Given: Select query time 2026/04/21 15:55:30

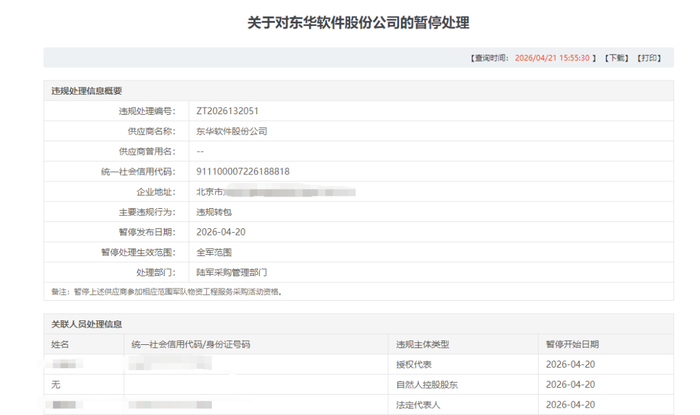Looking at the screenshot, I should click(552, 58).
